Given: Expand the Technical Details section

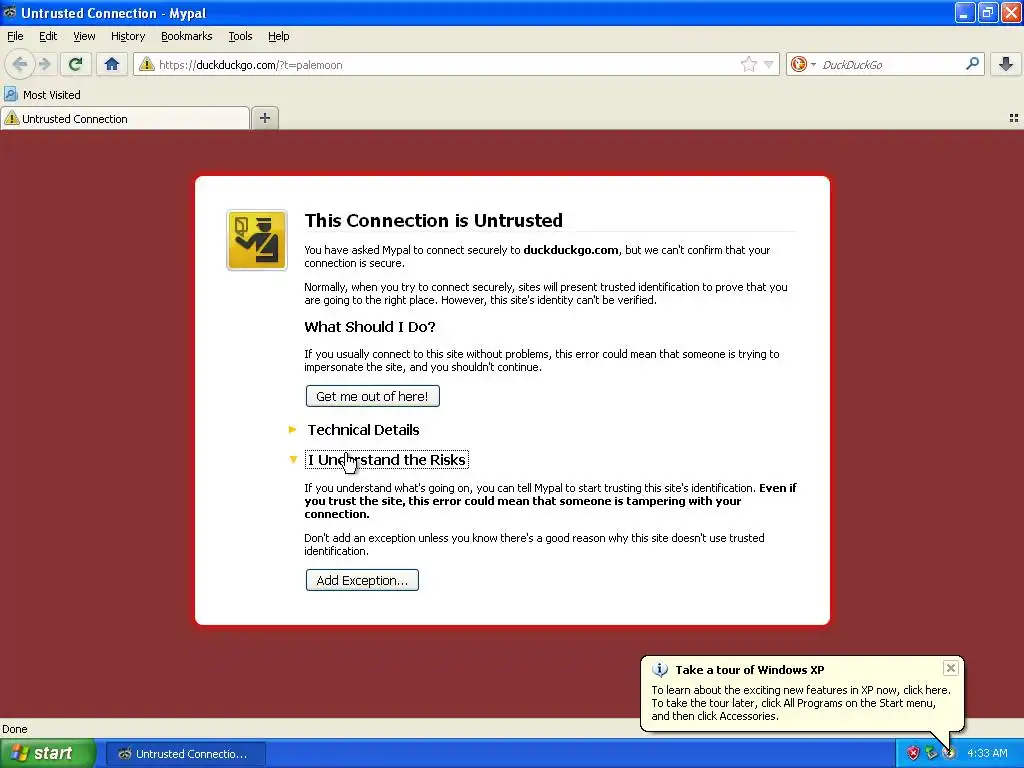Looking at the screenshot, I should point(363,430).
